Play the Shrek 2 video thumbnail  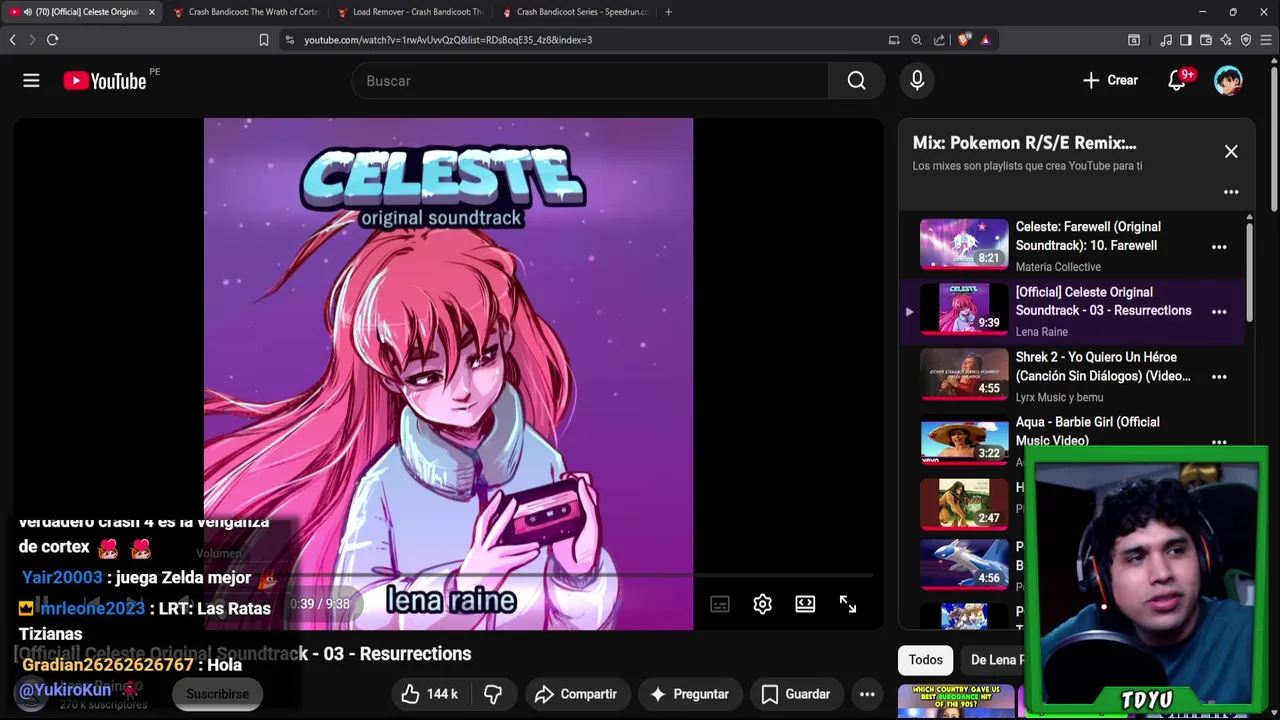coord(964,374)
